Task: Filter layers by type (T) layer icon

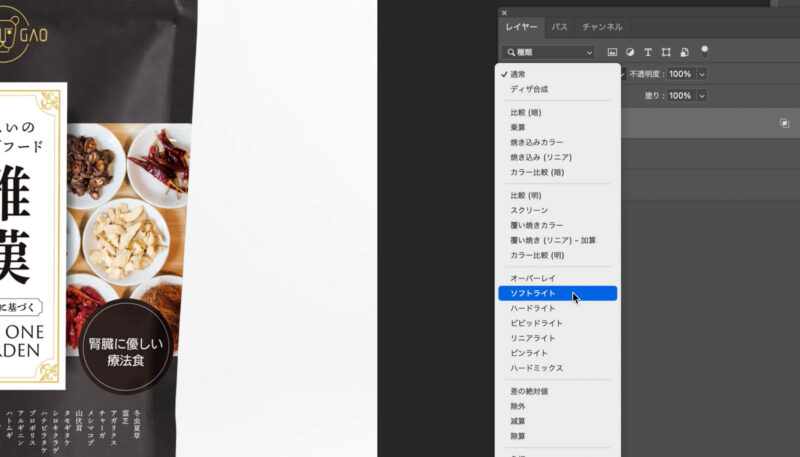Action: [x=648, y=52]
